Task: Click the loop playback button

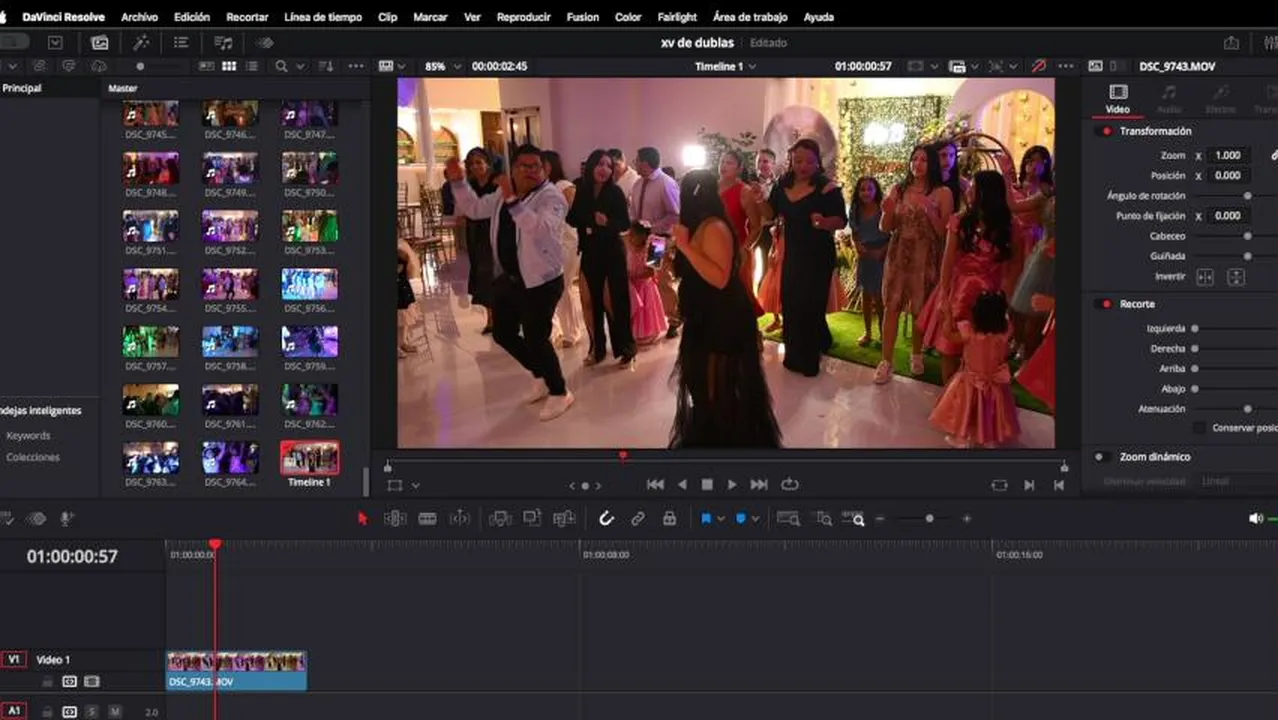Action: point(790,484)
